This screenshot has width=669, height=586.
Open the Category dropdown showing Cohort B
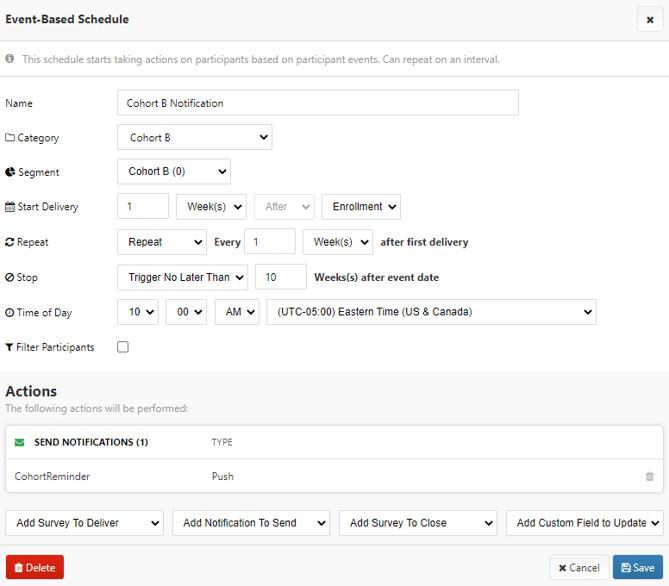click(x=194, y=138)
